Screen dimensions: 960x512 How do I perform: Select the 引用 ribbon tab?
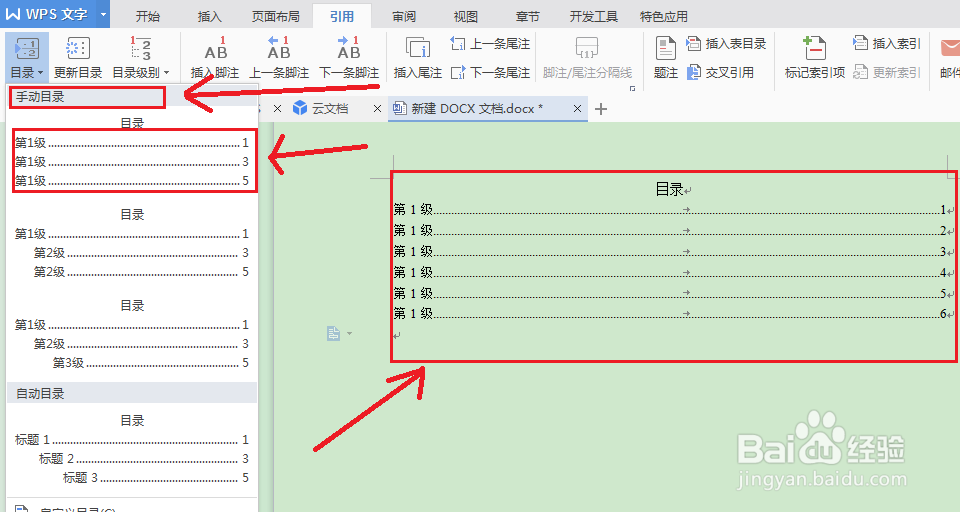[x=342, y=17]
